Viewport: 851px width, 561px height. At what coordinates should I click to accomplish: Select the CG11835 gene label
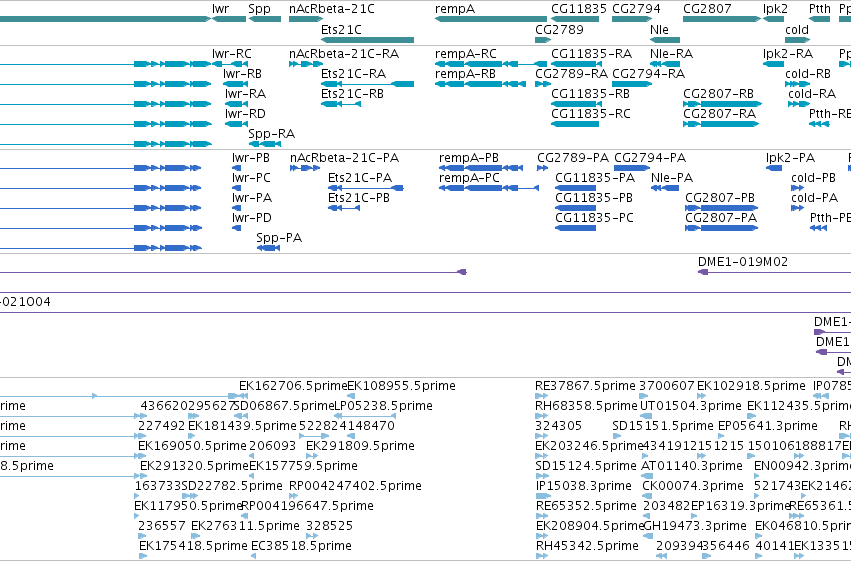[x=579, y=9]
